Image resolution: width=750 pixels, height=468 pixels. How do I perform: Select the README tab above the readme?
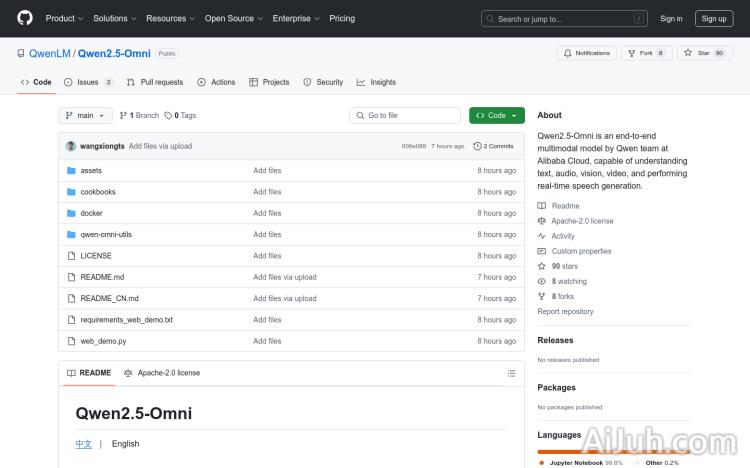tap(89, 373)
